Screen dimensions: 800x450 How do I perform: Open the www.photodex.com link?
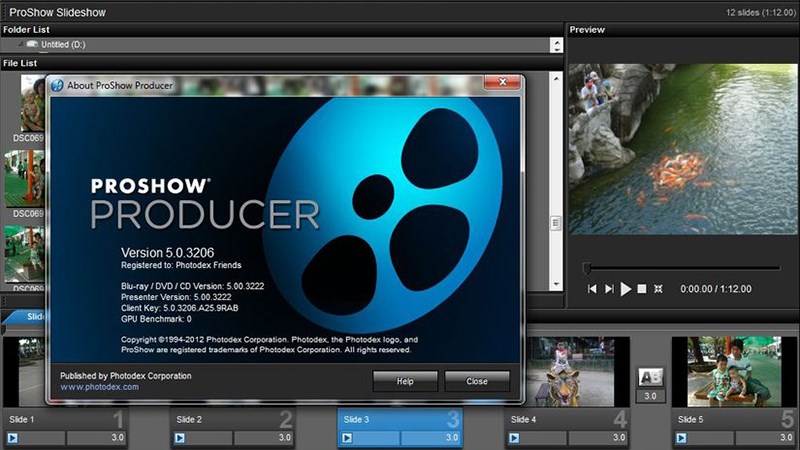pos(99,386)
